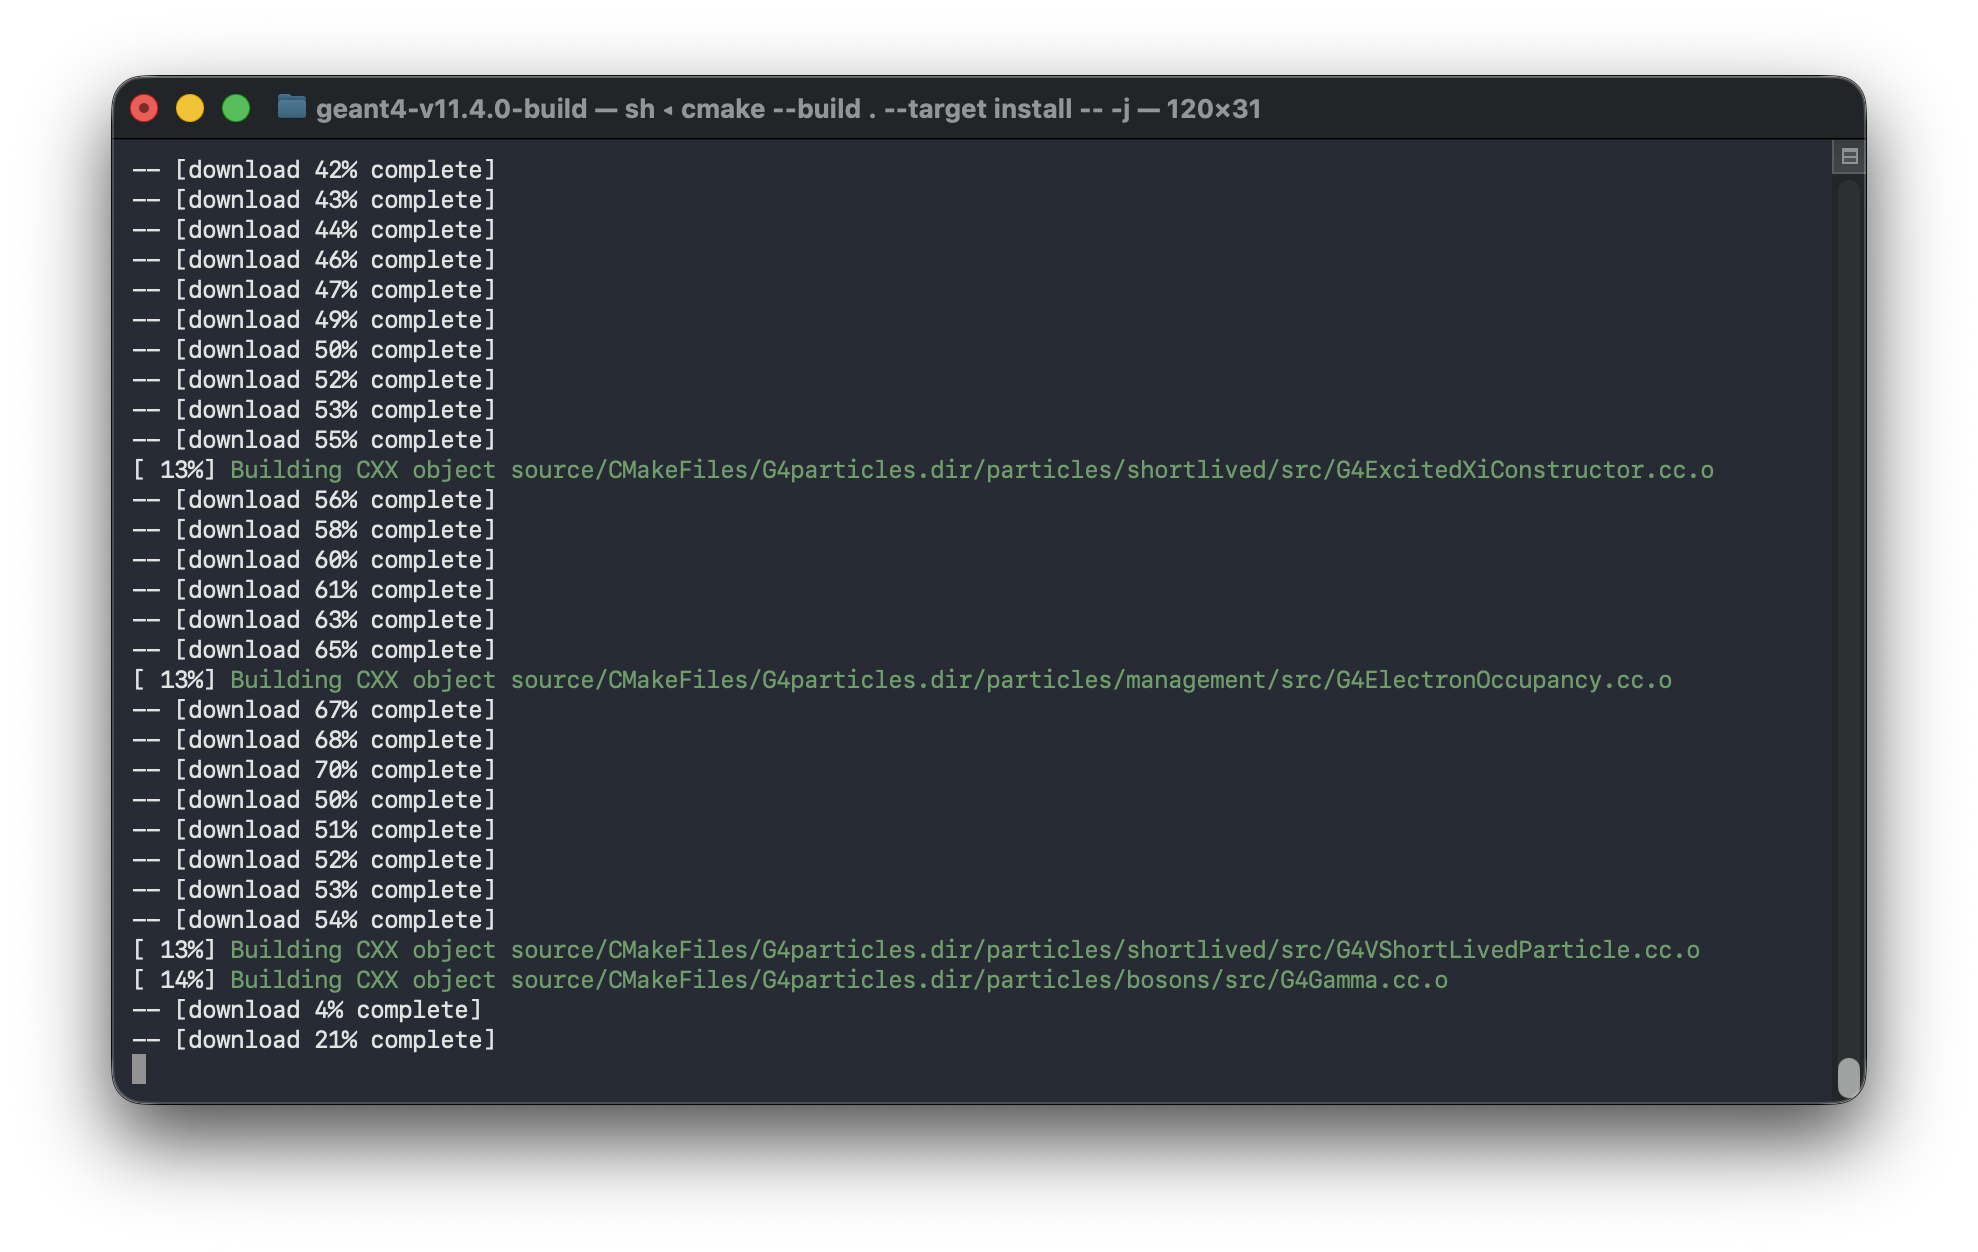This screenshot has width=1978, height=1252.
Task: Click the download 21% complete line
Action: [313, 1039]
